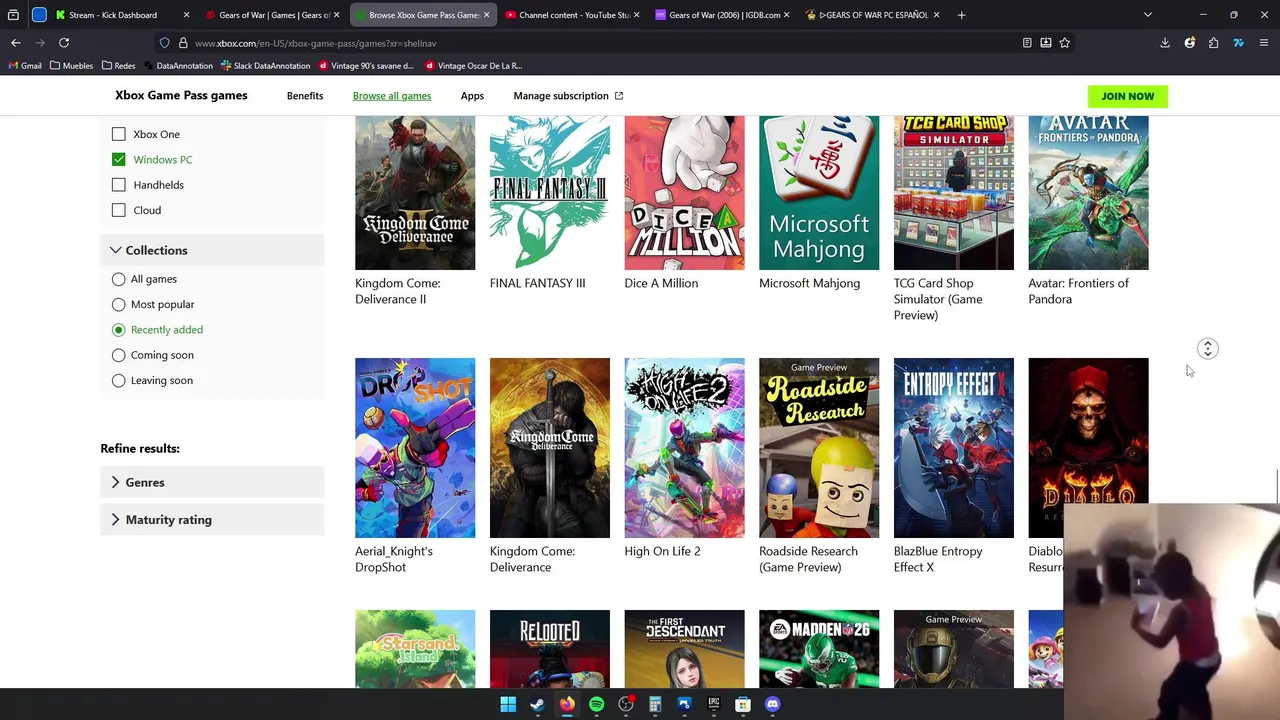Open the Manage subscription link

coord(568,96)
